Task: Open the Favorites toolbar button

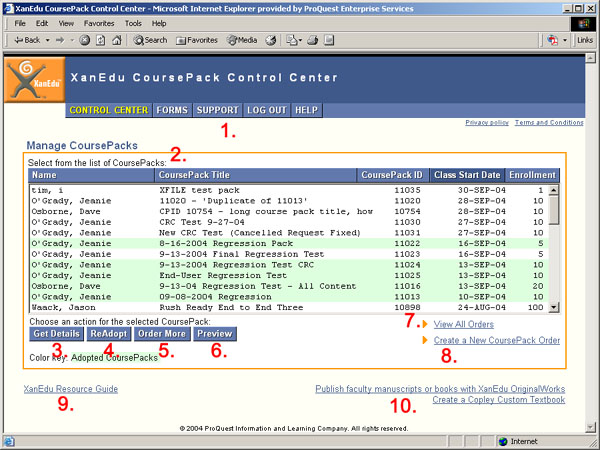Action: coord(196,40)
